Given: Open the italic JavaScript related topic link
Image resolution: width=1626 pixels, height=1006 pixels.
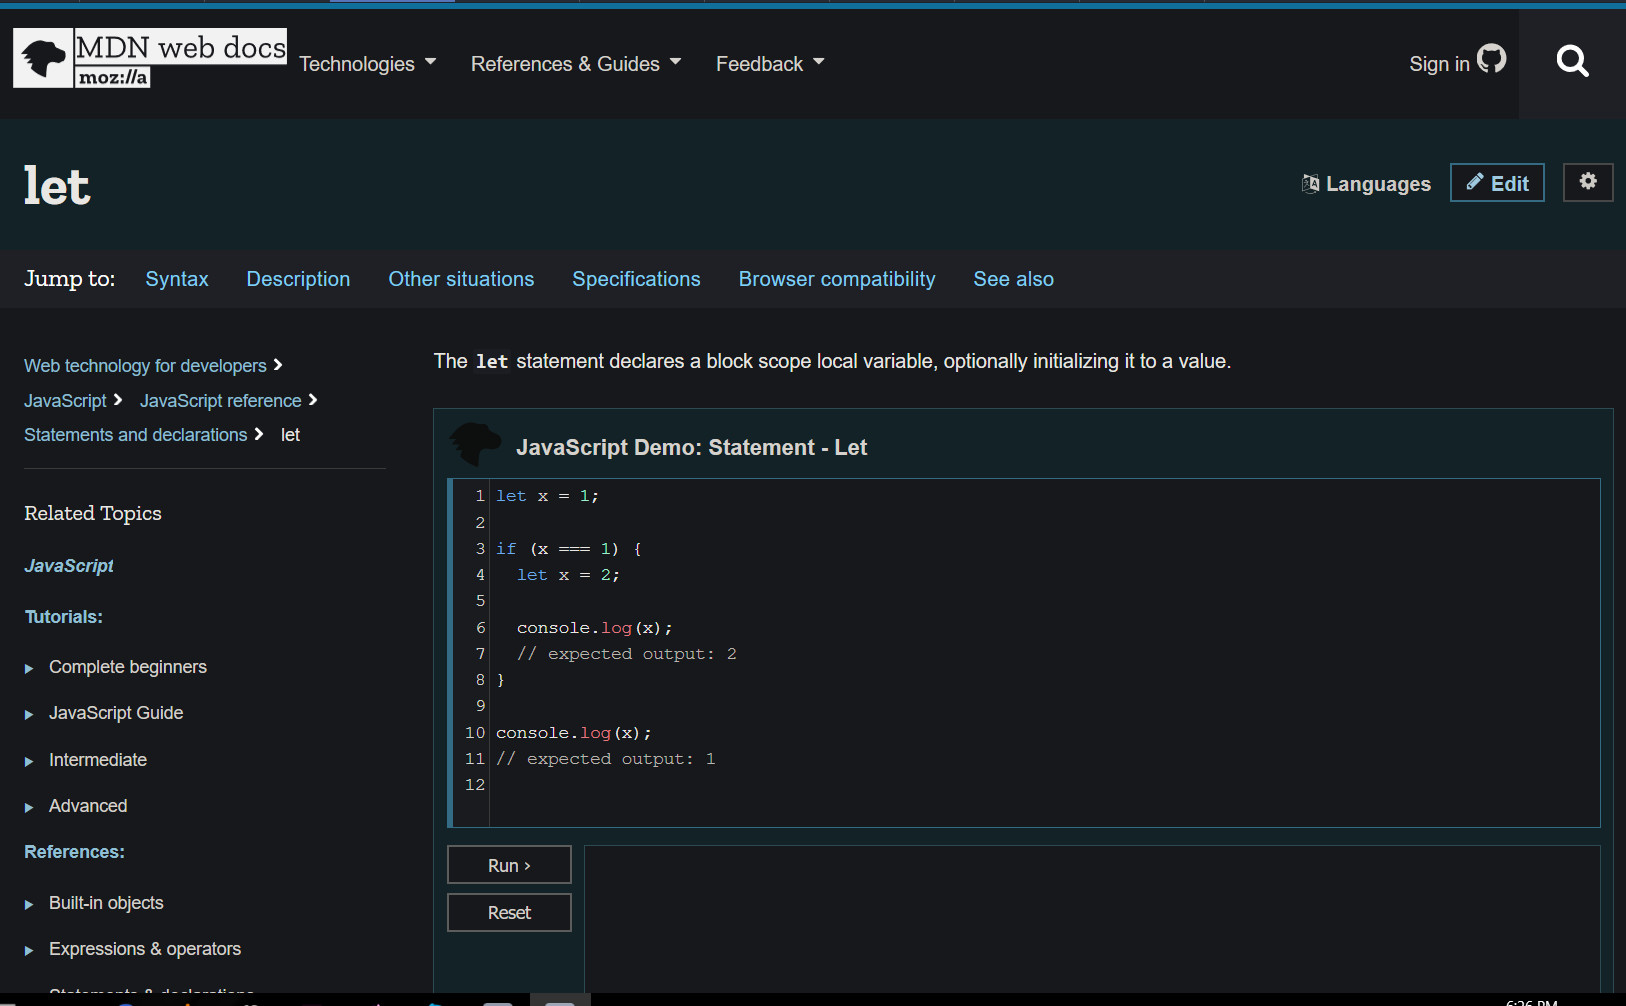Looking at the screenshot, I should (69, 566).
